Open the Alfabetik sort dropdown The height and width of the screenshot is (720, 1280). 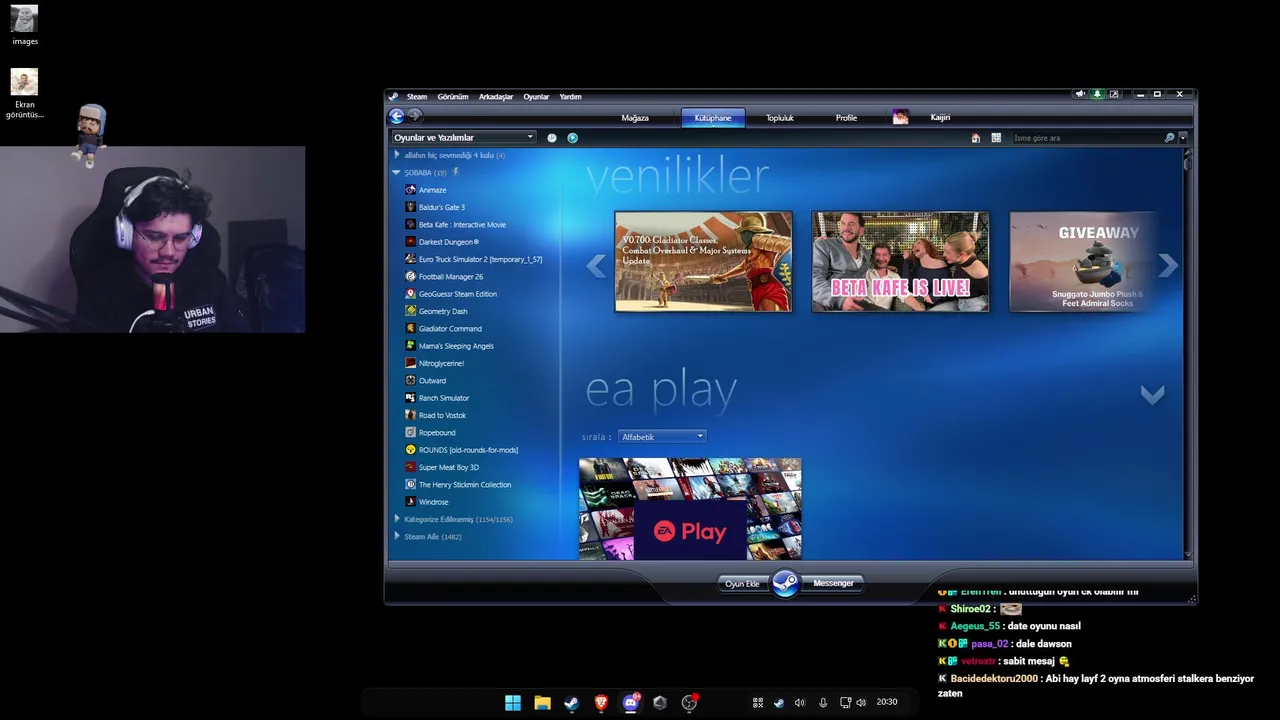[x=662, y=437]
